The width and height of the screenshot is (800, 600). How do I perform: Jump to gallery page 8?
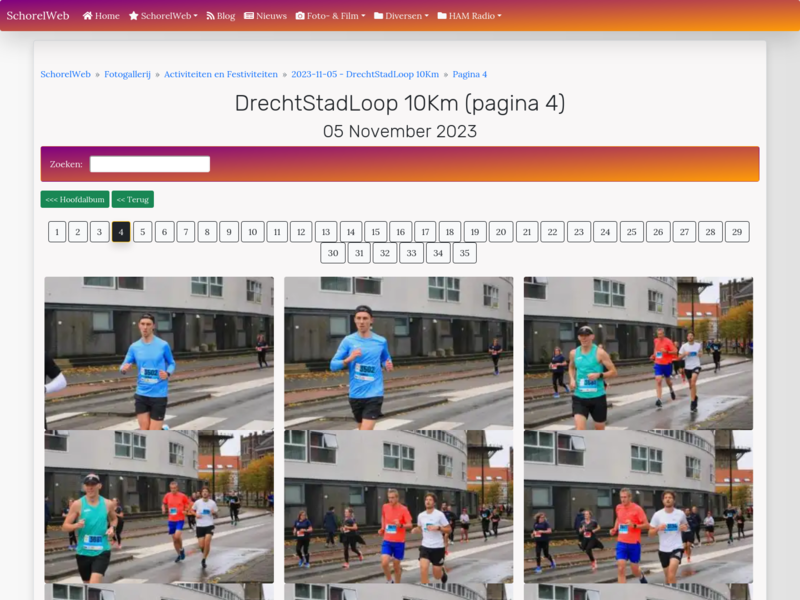pos(207,232)
